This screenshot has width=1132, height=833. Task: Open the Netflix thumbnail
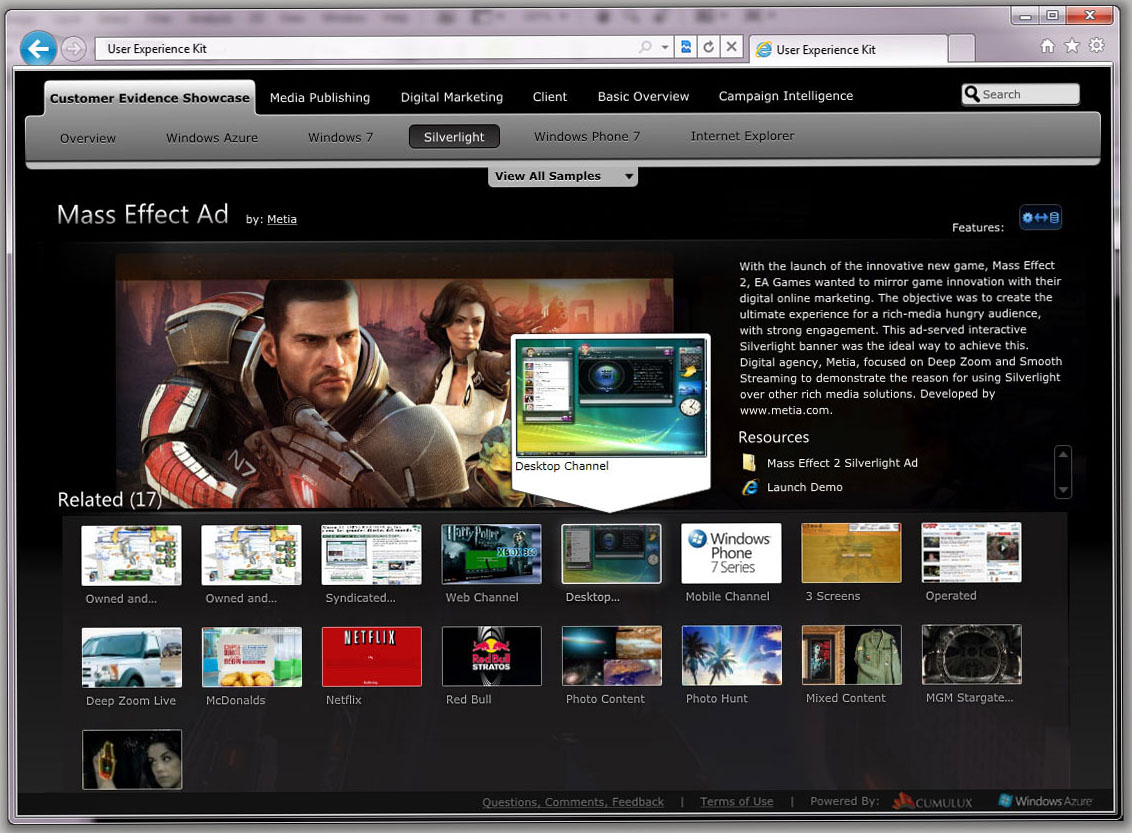pos(371,656)
